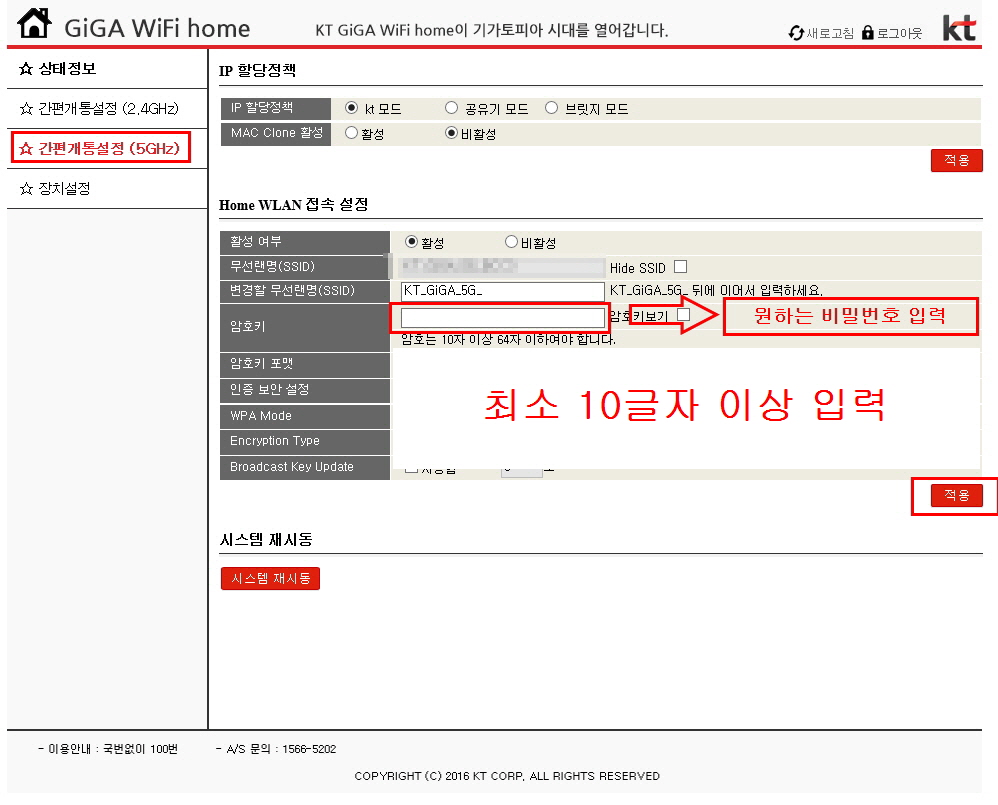
Task: Click the 암호키 포맷 row label
Action: (x=304, y=365)
